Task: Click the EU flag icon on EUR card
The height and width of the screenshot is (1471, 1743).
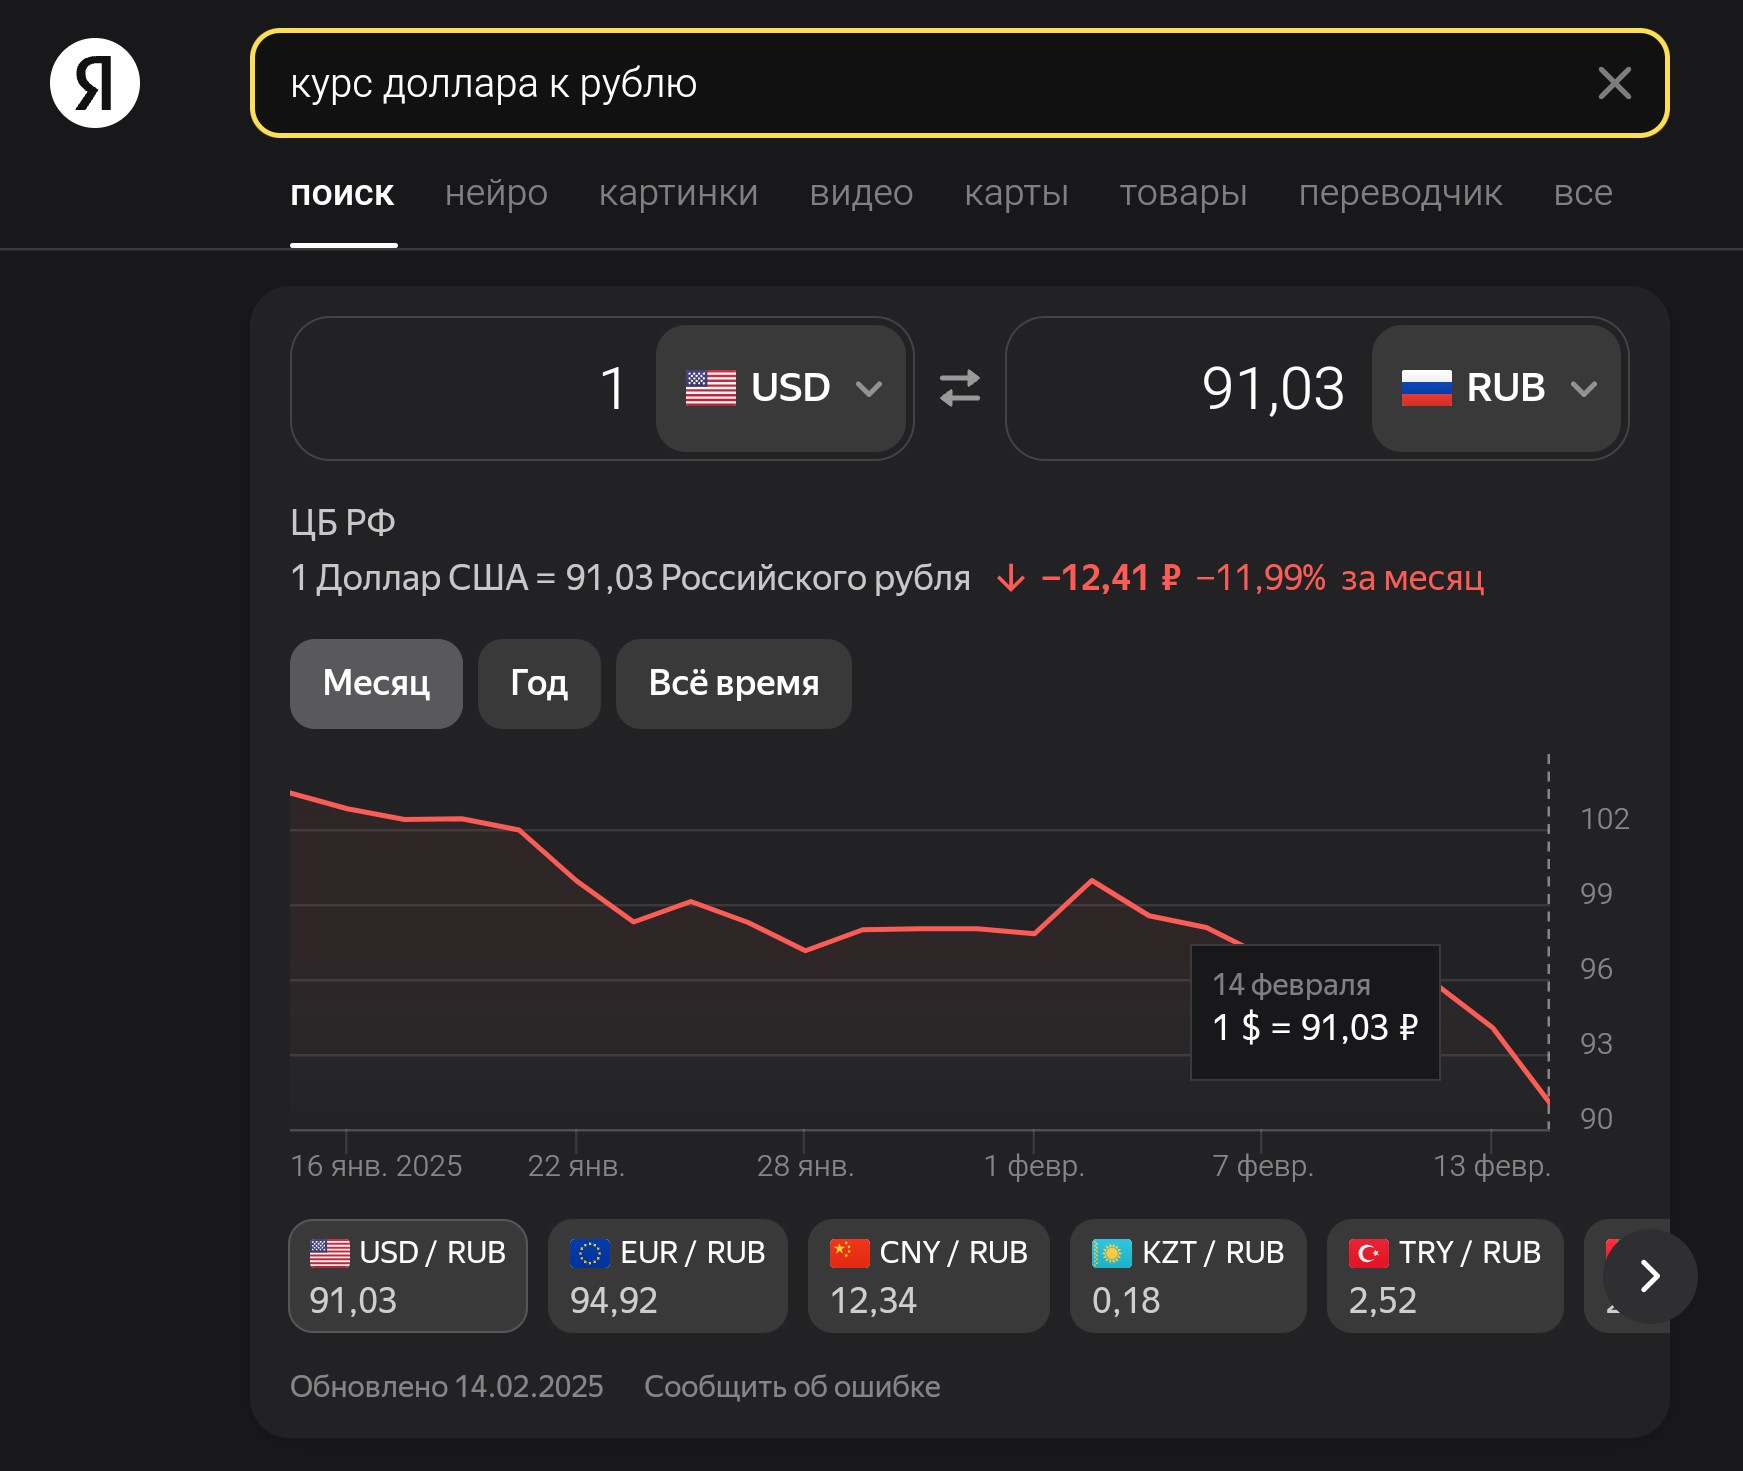Action: (590, 1253)
